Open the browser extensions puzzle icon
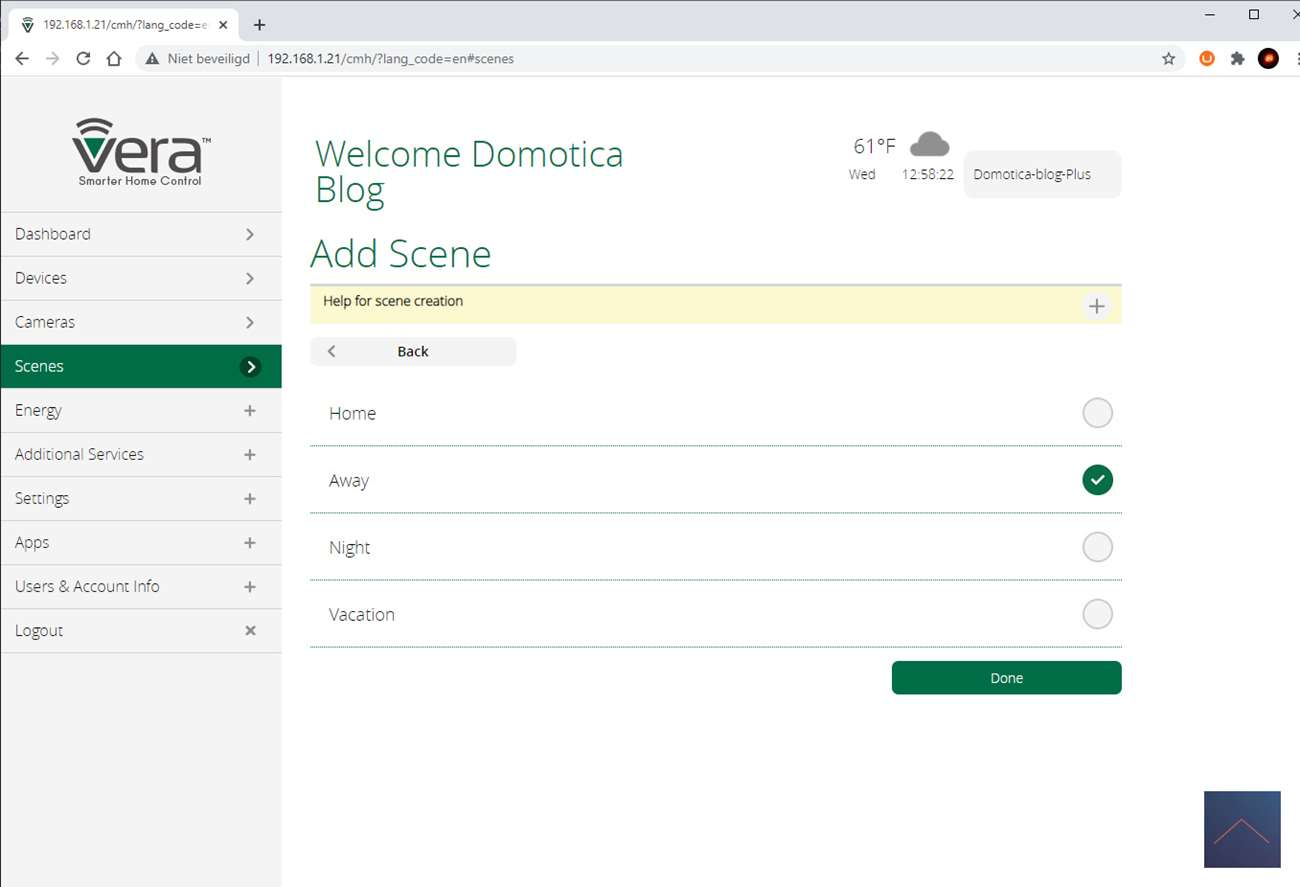This screenshot has height=887, width=1300. point(1237,59)
